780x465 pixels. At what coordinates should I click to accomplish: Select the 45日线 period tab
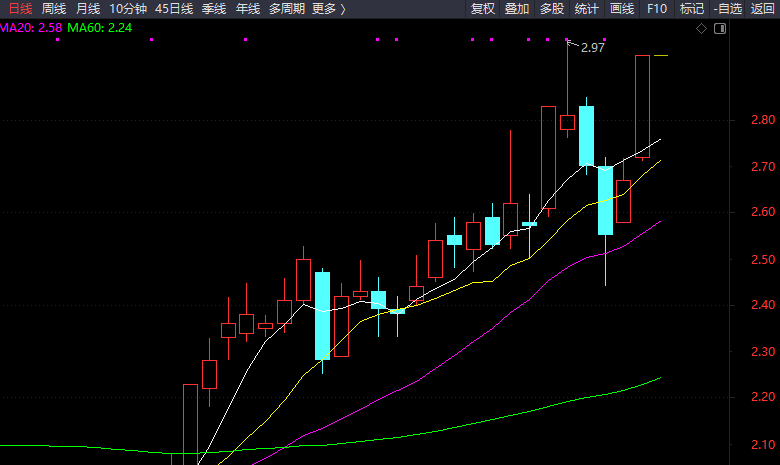[174, 9]
